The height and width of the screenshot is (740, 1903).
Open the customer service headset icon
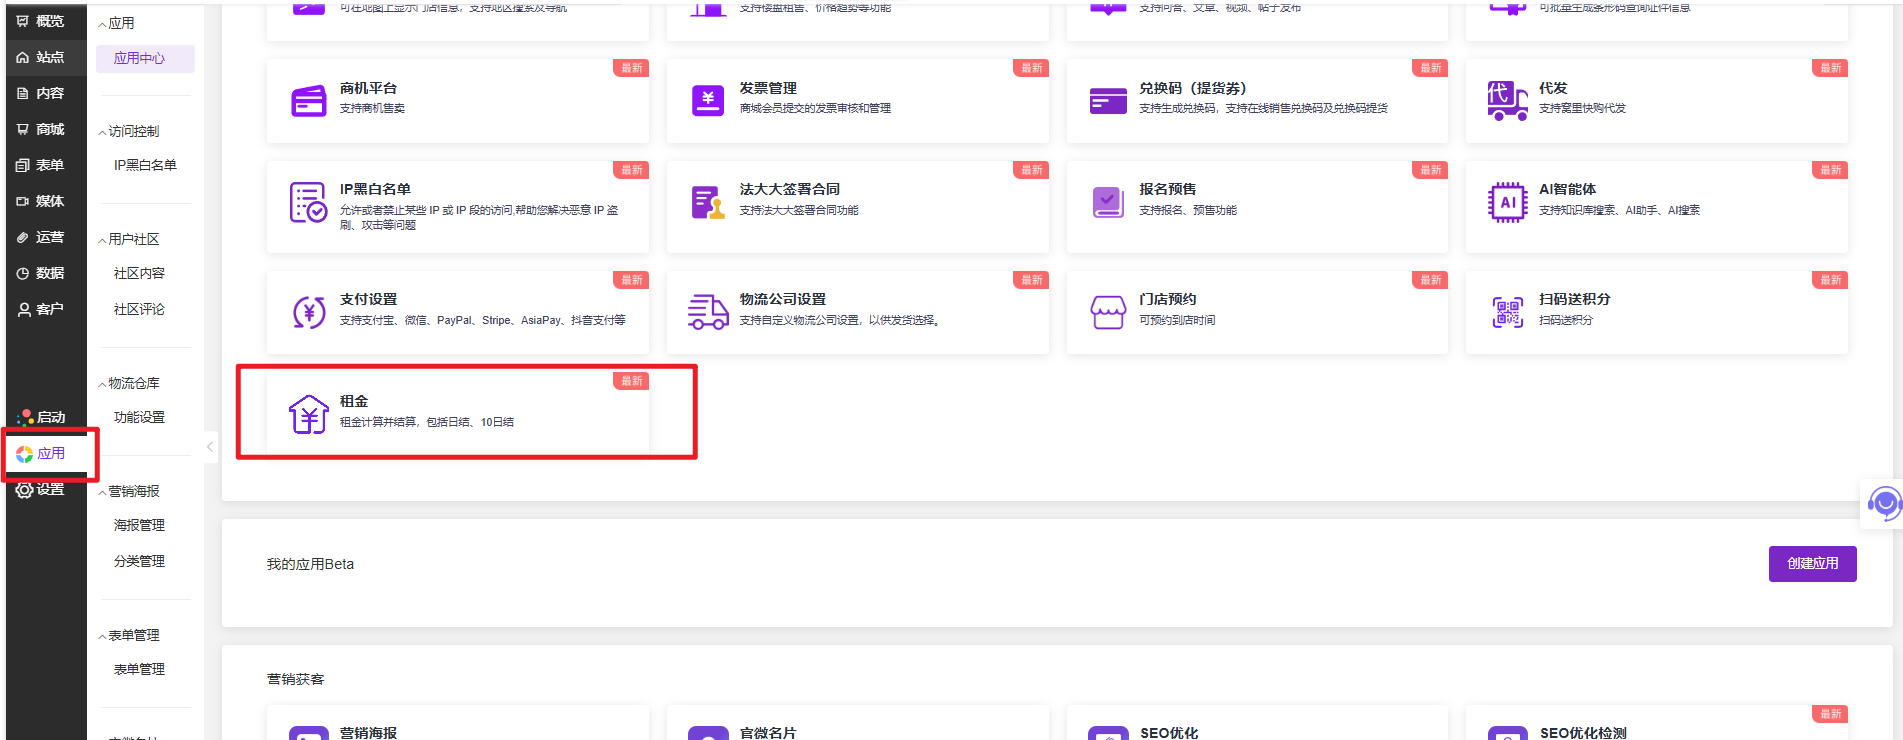(1885, 503)
